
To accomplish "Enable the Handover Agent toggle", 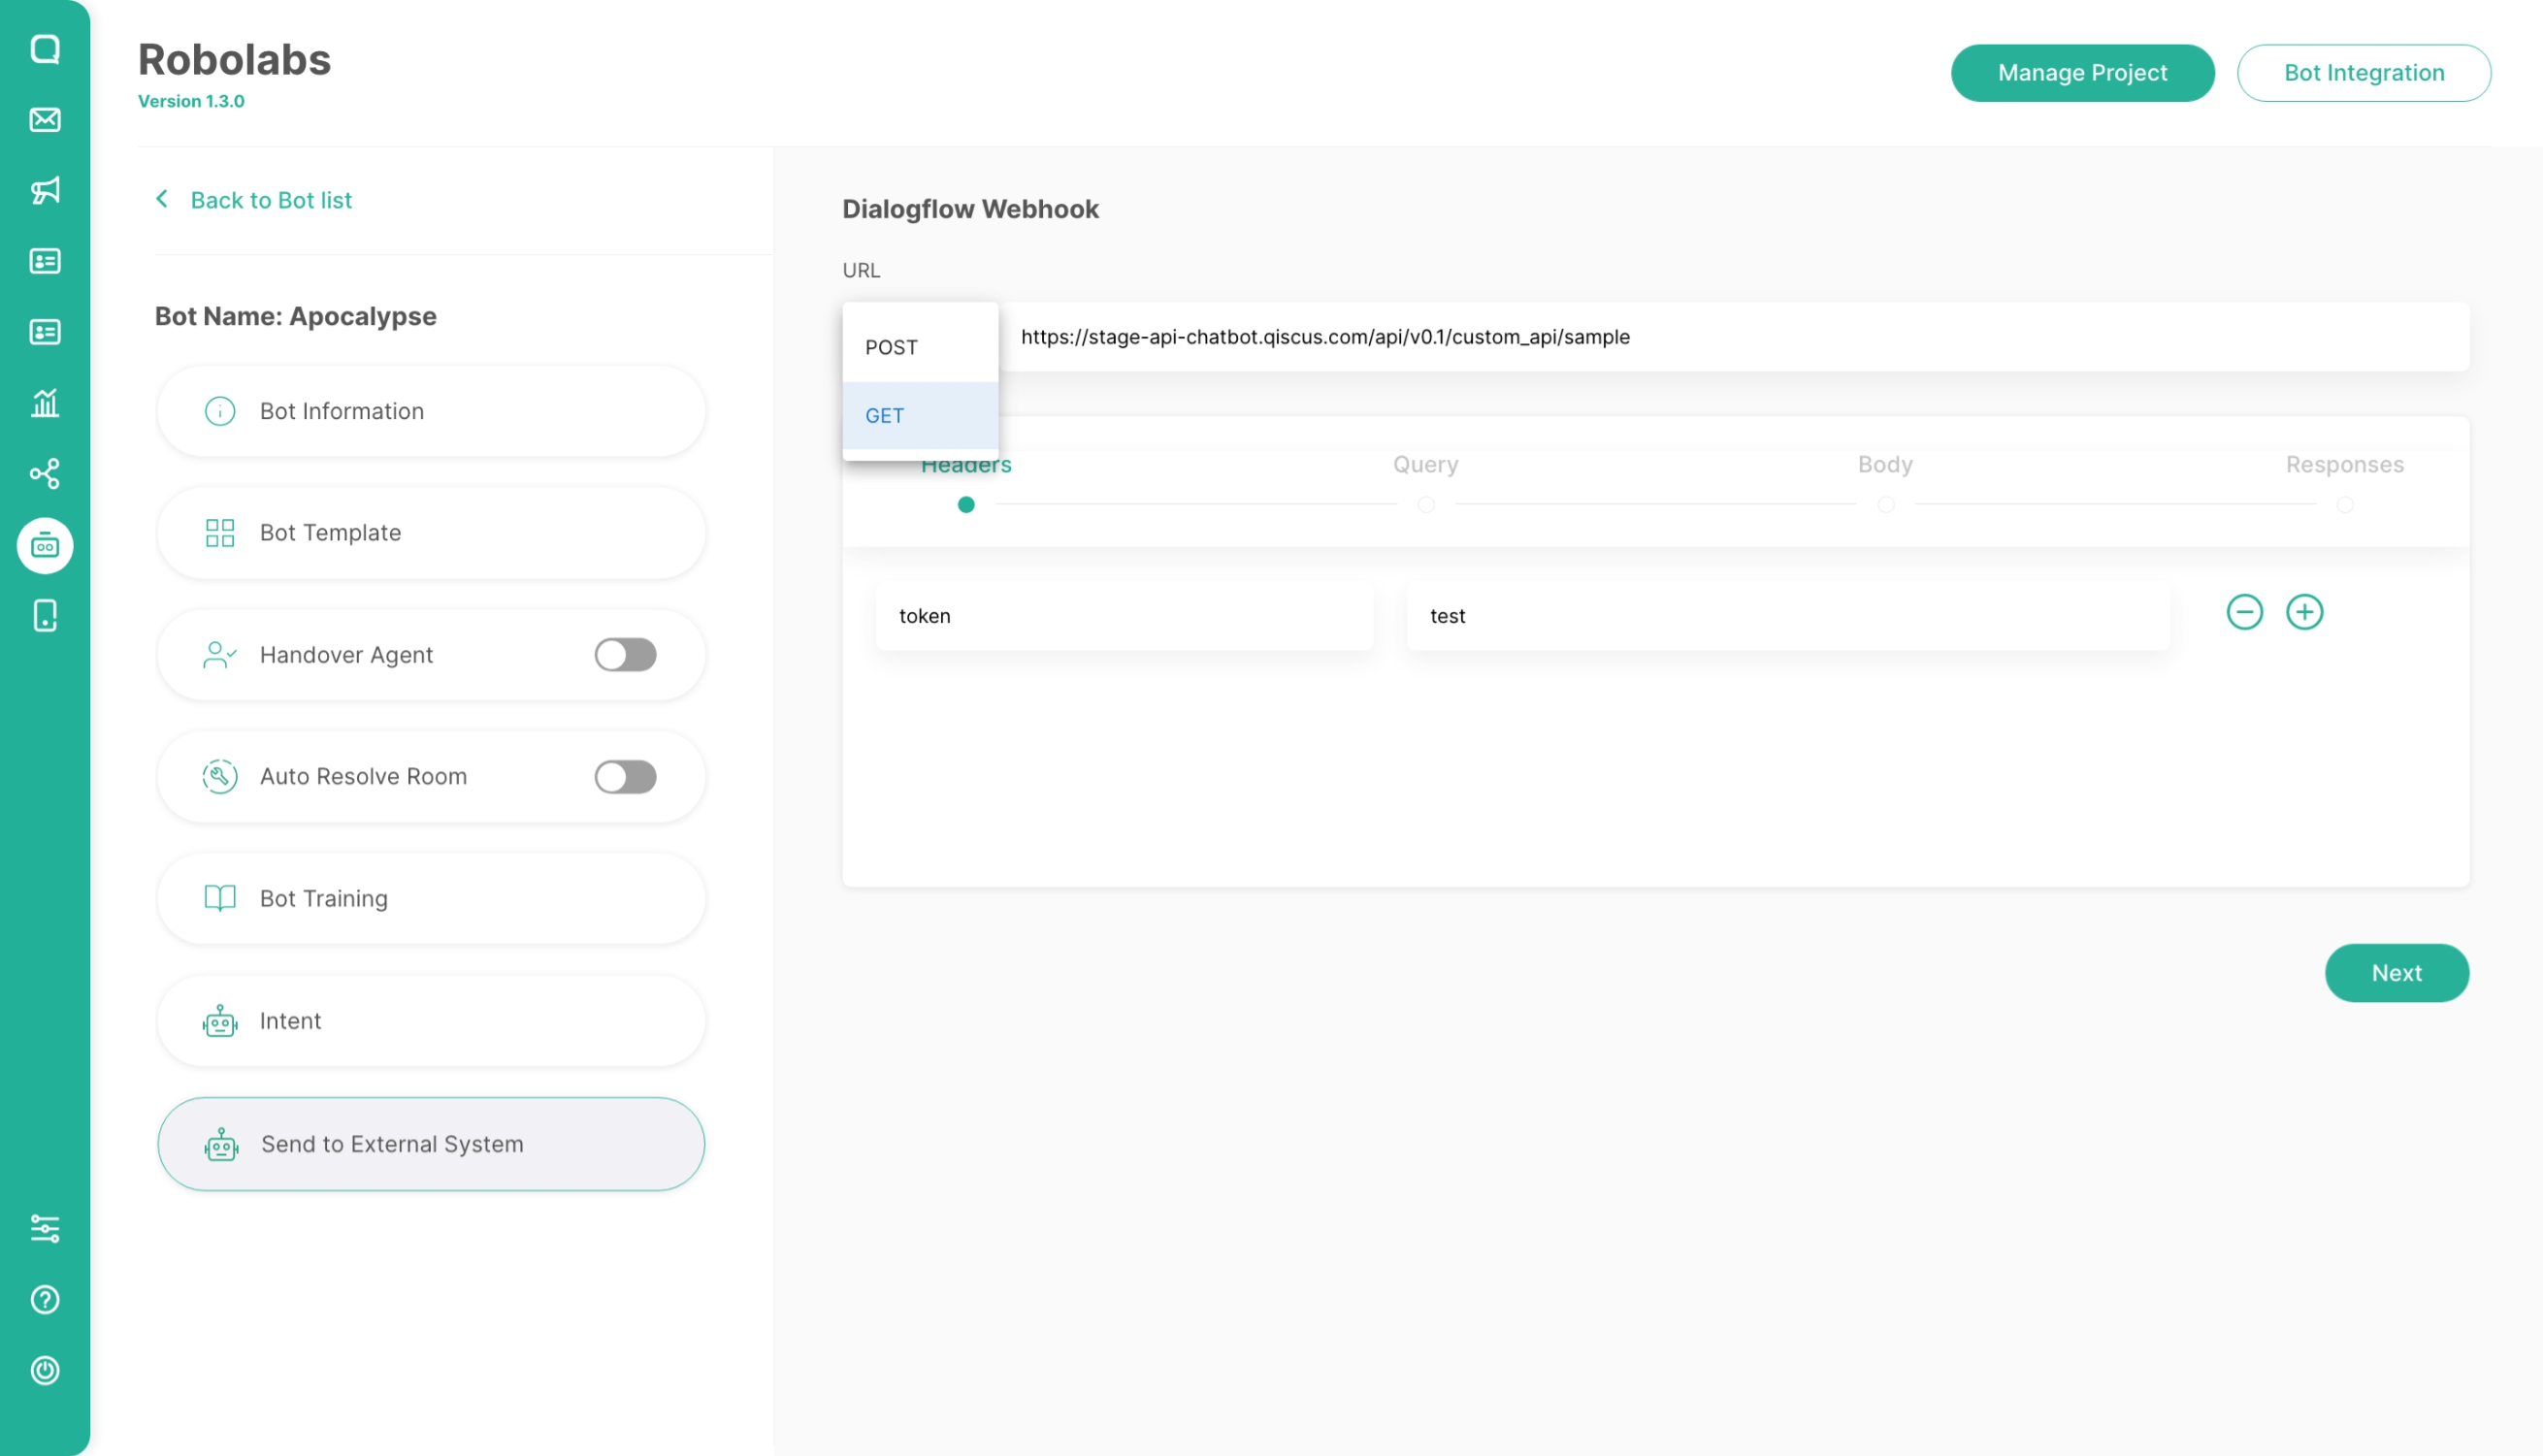I will point(625,655).
